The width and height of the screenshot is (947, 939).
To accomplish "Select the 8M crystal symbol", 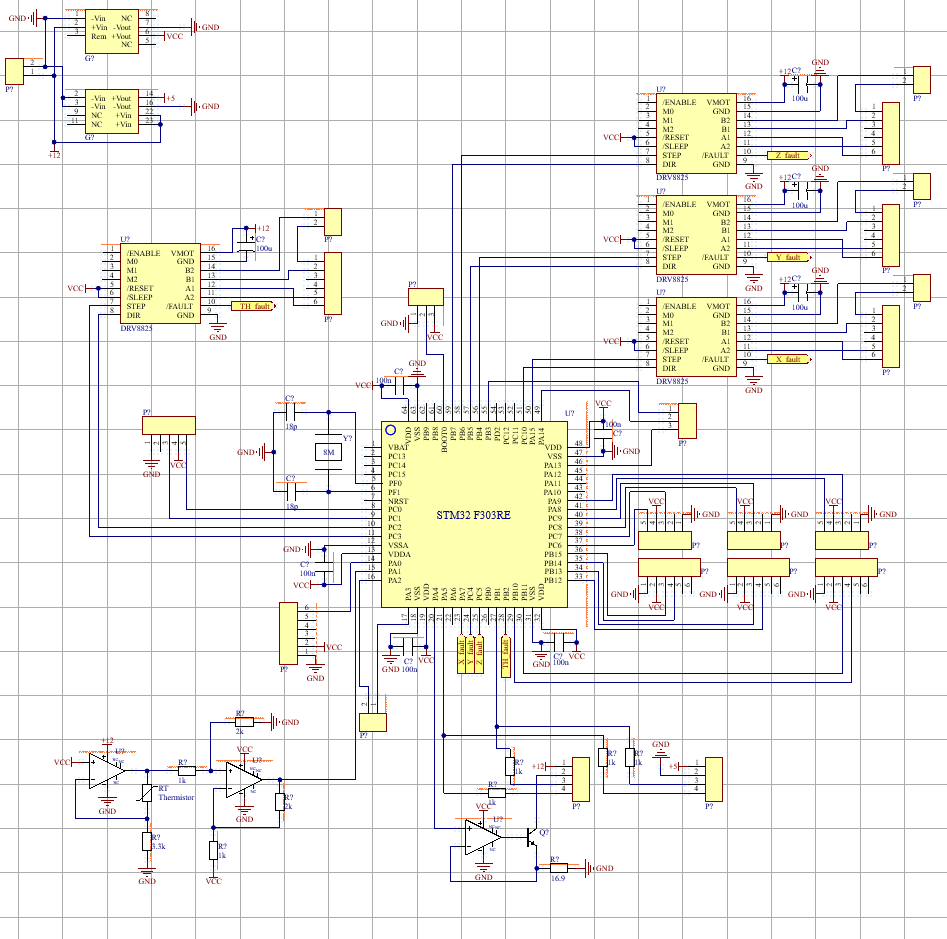I will click(329, 452).
